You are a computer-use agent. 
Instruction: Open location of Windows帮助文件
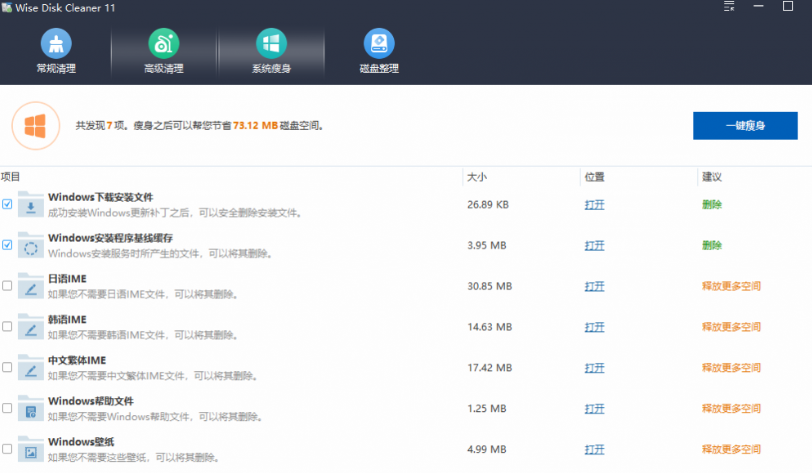[594, 409]
